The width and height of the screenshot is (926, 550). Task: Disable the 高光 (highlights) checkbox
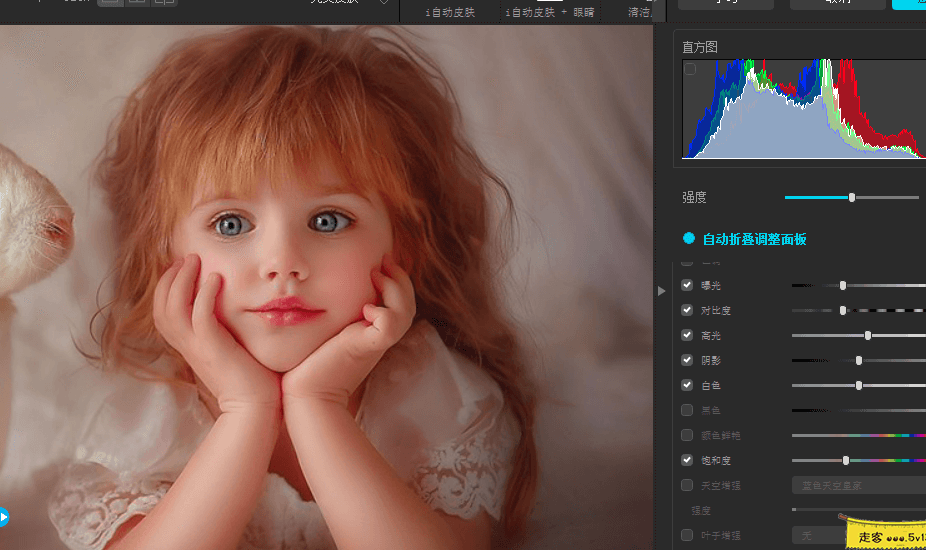pos(687,335)
